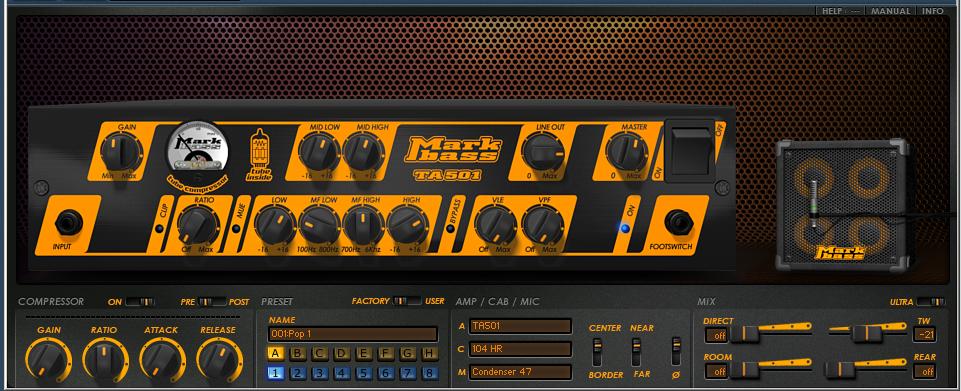961x391 pixels.
Task: Select preset slot 5
Action: click(x=363, y=373)
